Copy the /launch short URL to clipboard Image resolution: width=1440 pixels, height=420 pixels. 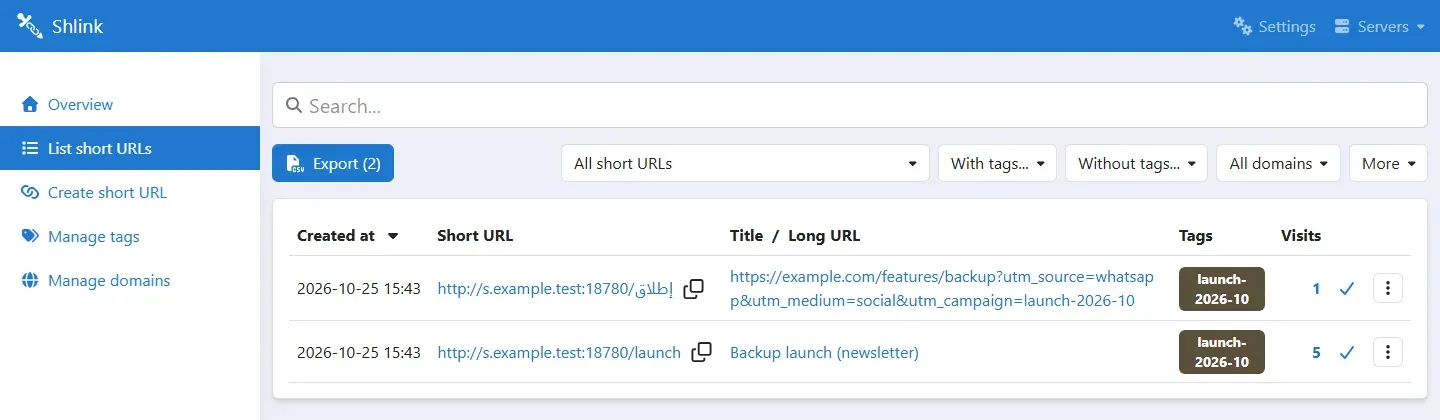pyautogui.click(x=702, y=352)
